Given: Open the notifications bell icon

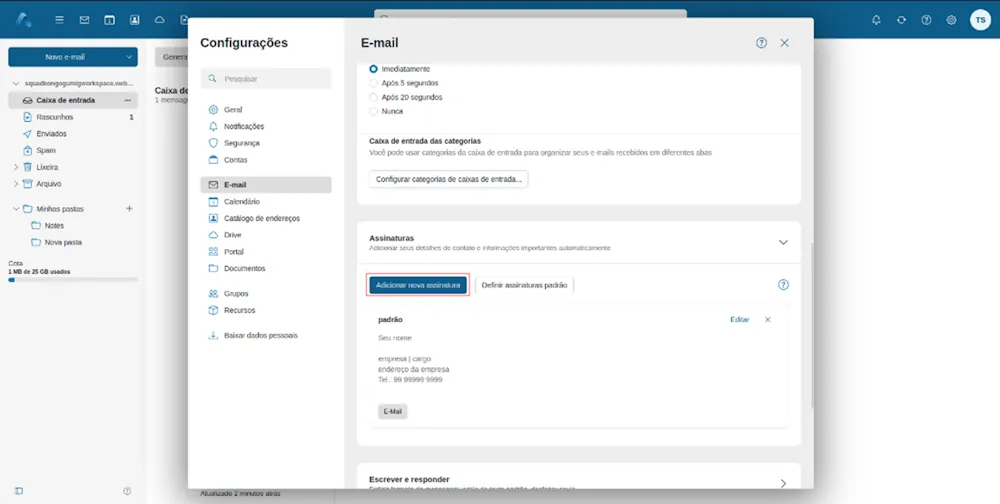Looking at the screenshot, I should click(876, 20).
